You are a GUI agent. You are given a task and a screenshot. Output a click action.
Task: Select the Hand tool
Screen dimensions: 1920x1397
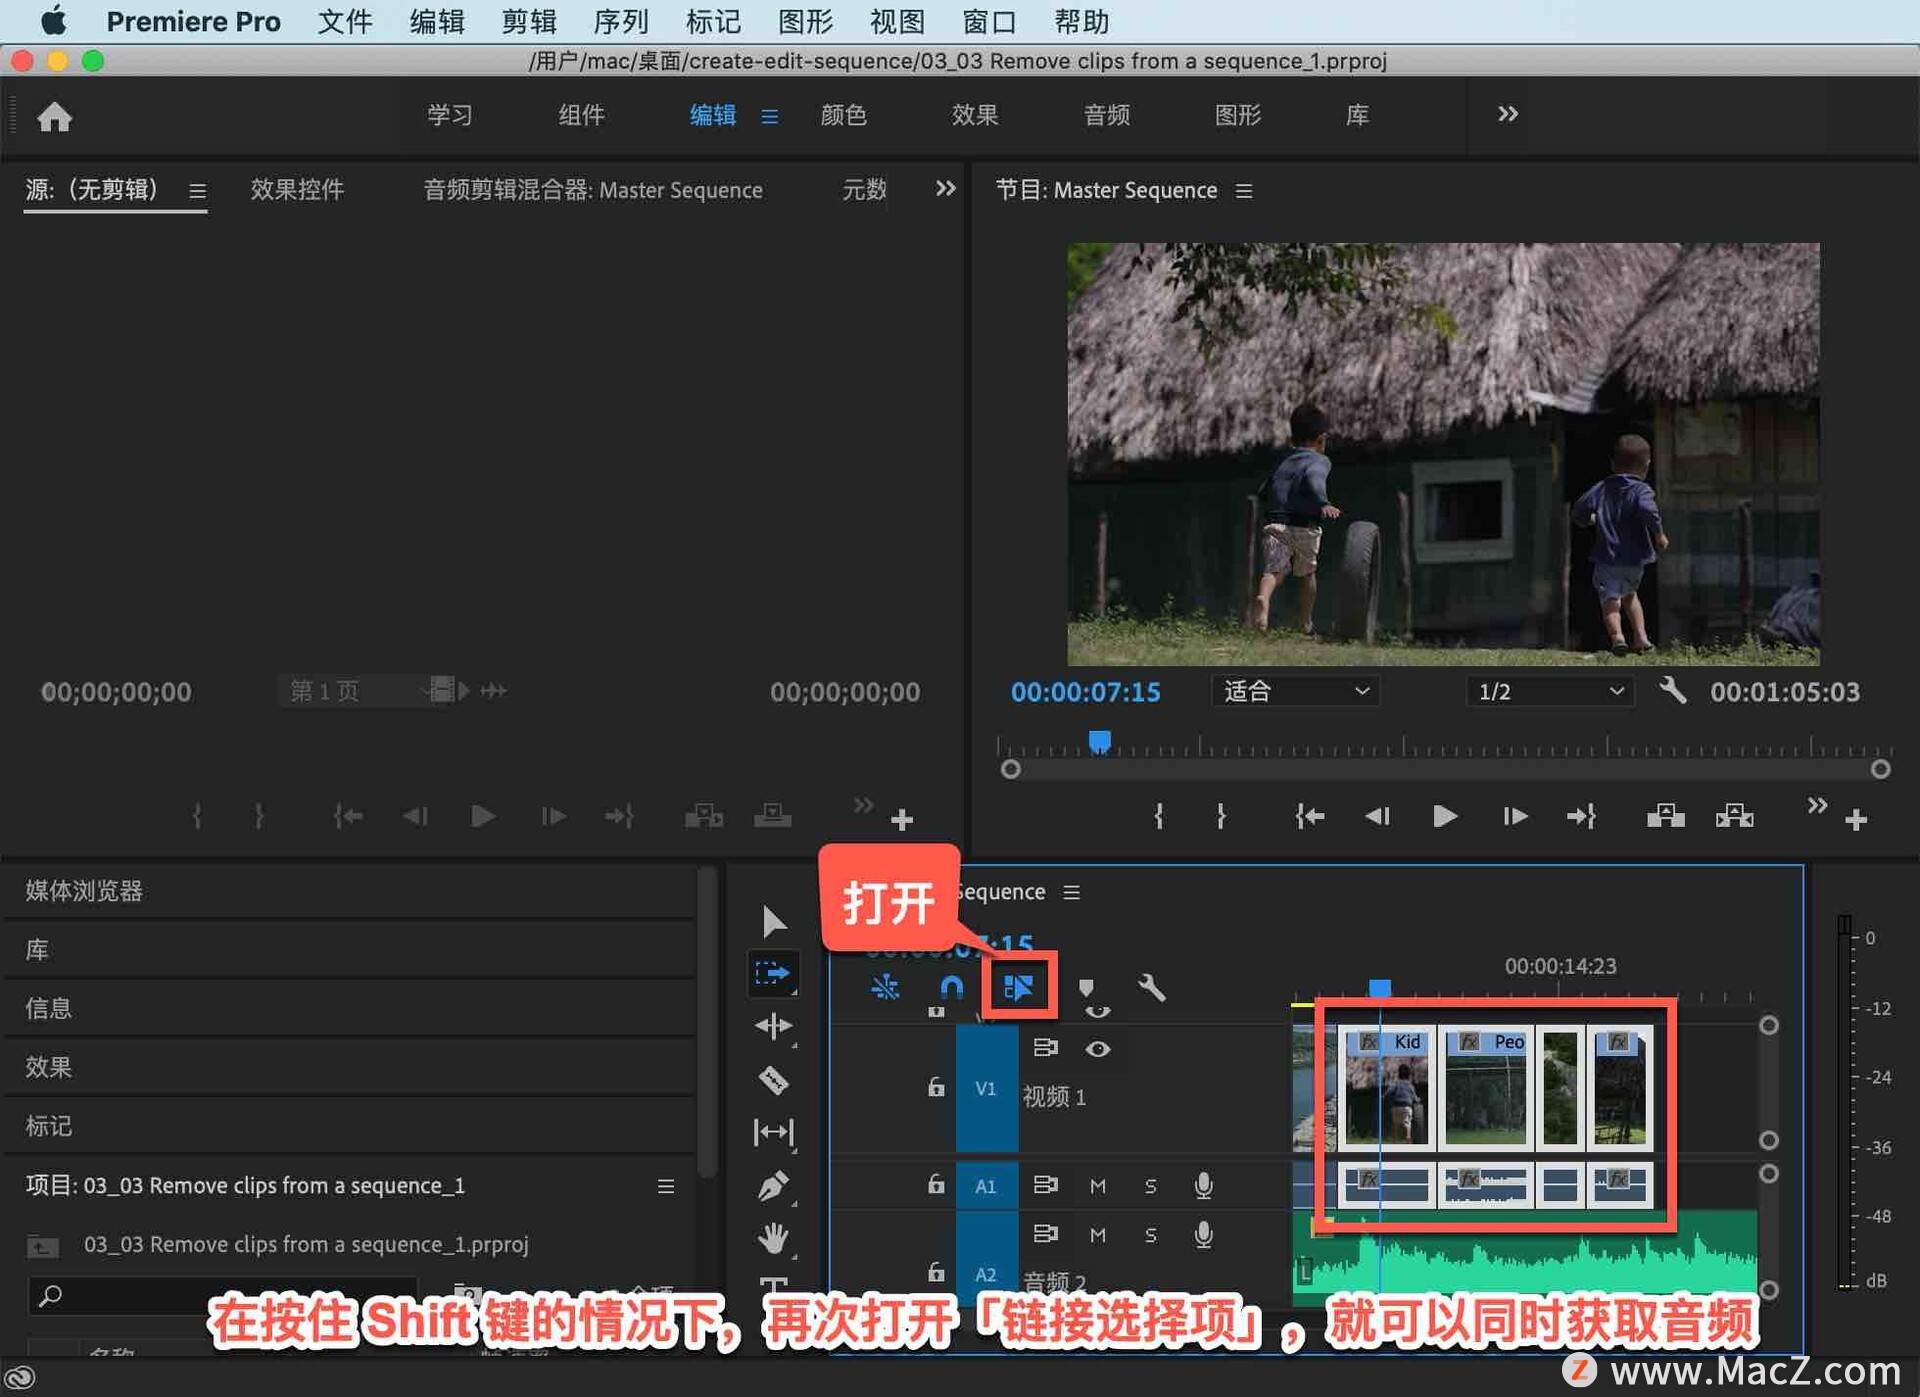pyautogui.click(x=773, y=1238)
